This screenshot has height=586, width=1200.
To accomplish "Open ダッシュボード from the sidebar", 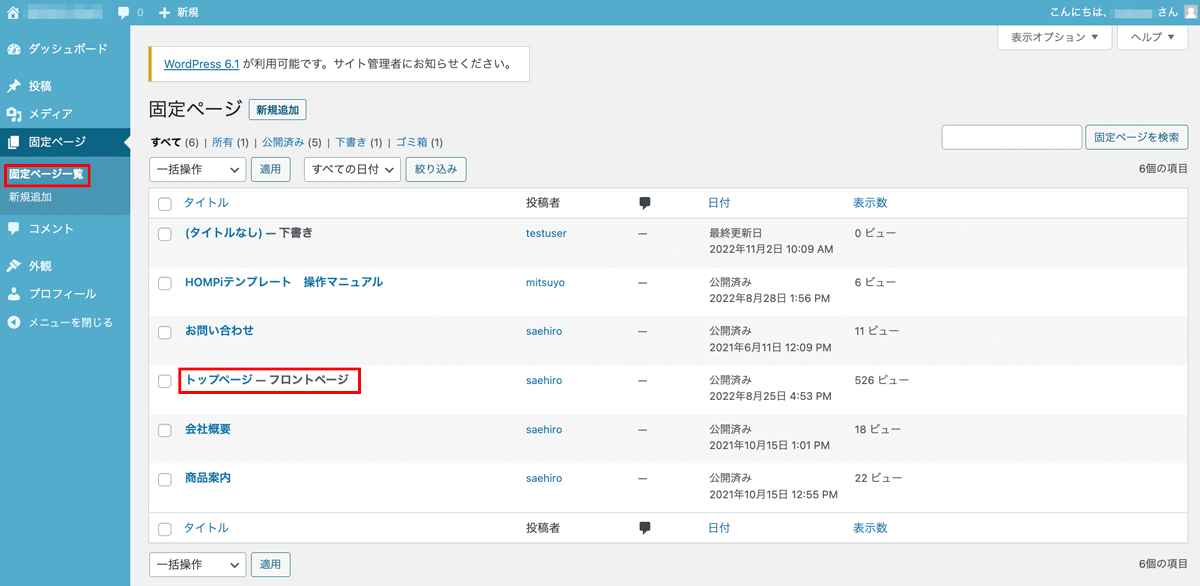I will point(67,49).
